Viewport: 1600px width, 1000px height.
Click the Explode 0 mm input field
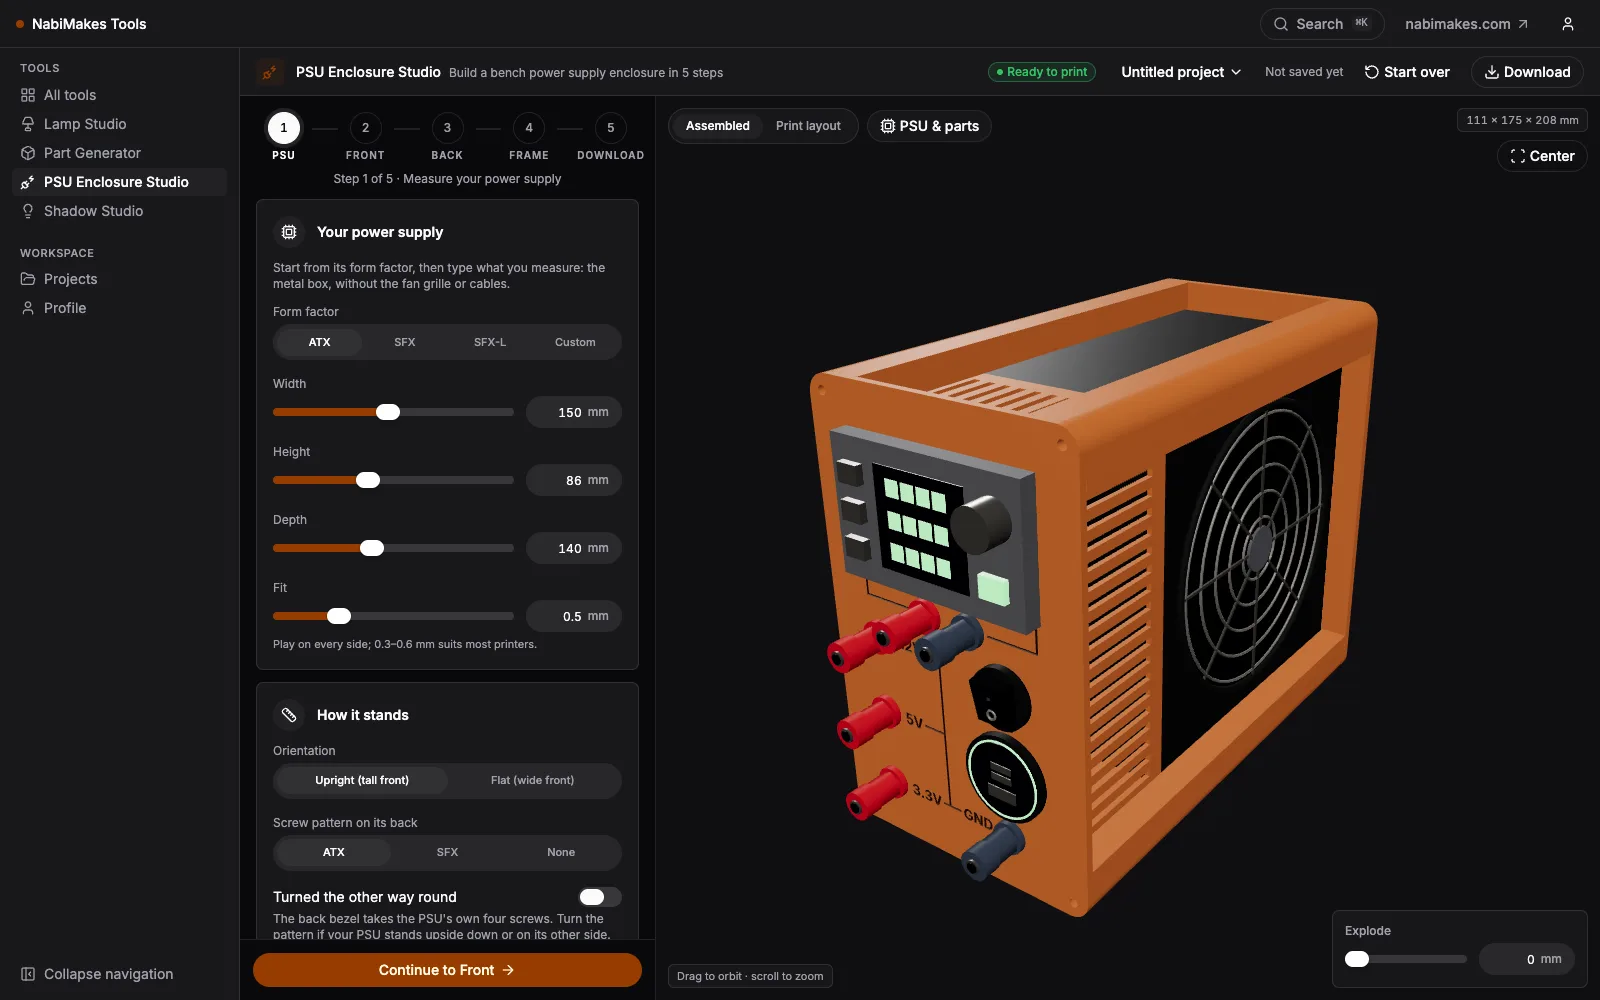pos(1527,959)
